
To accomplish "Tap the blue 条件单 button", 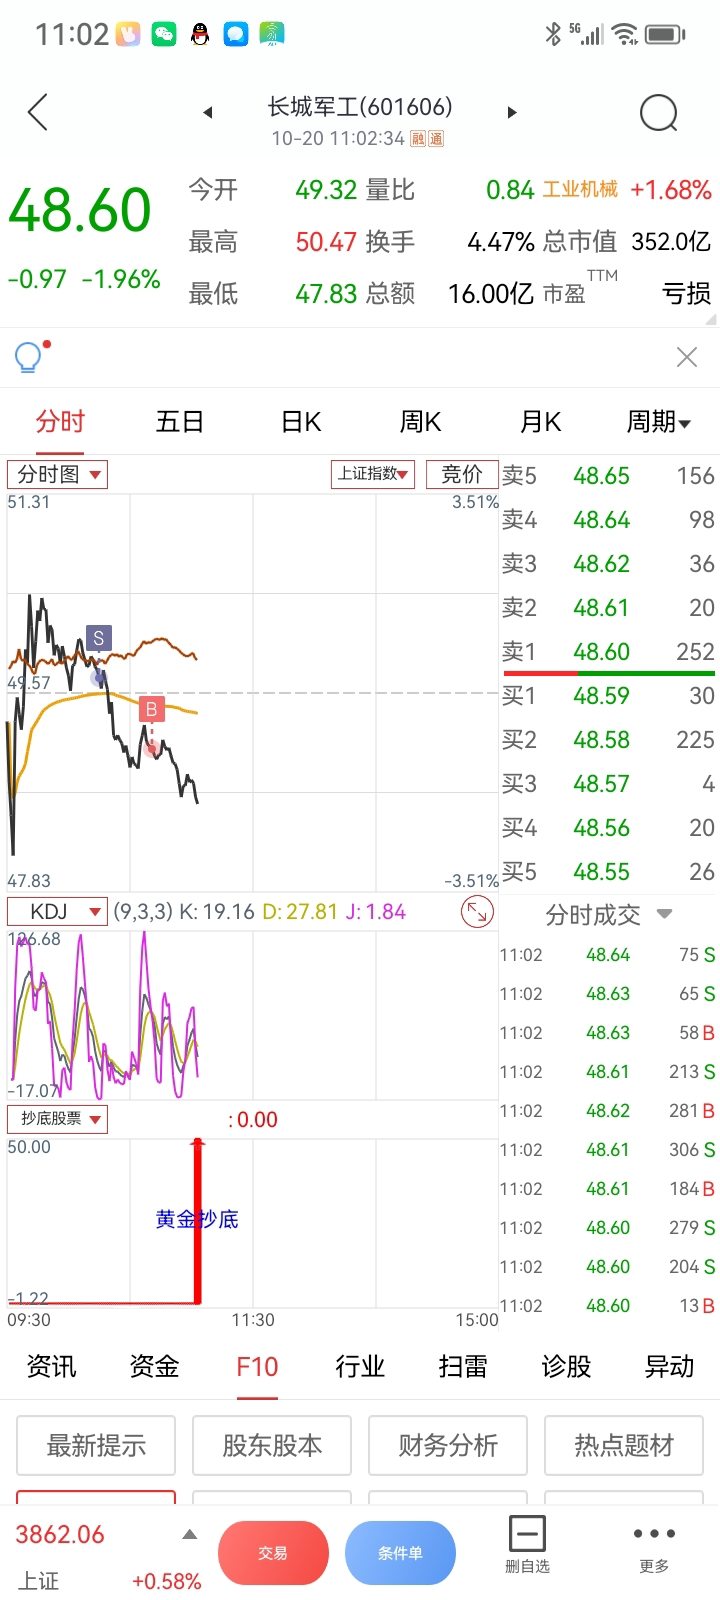I will coord(400,1553).
